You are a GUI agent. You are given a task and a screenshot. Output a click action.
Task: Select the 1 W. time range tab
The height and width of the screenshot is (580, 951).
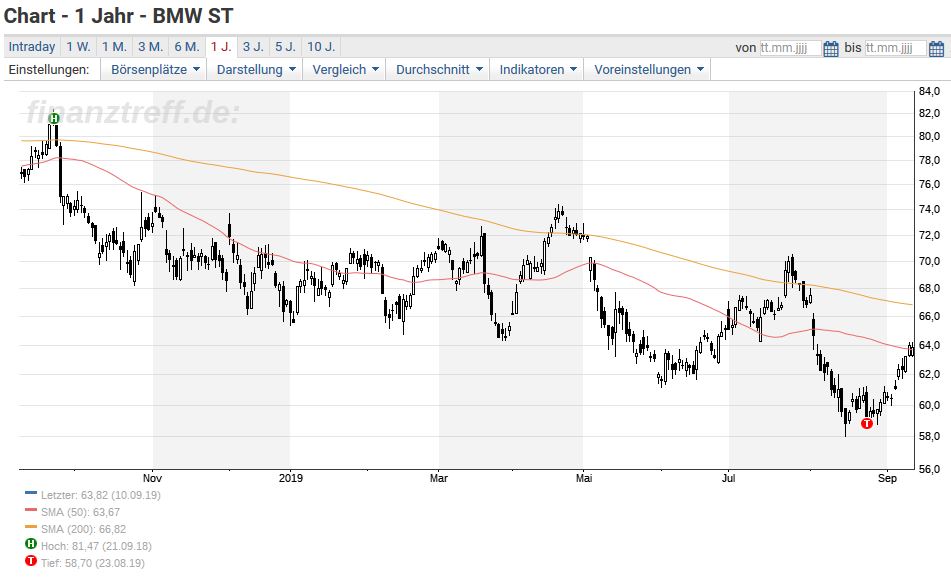point(78,47)
